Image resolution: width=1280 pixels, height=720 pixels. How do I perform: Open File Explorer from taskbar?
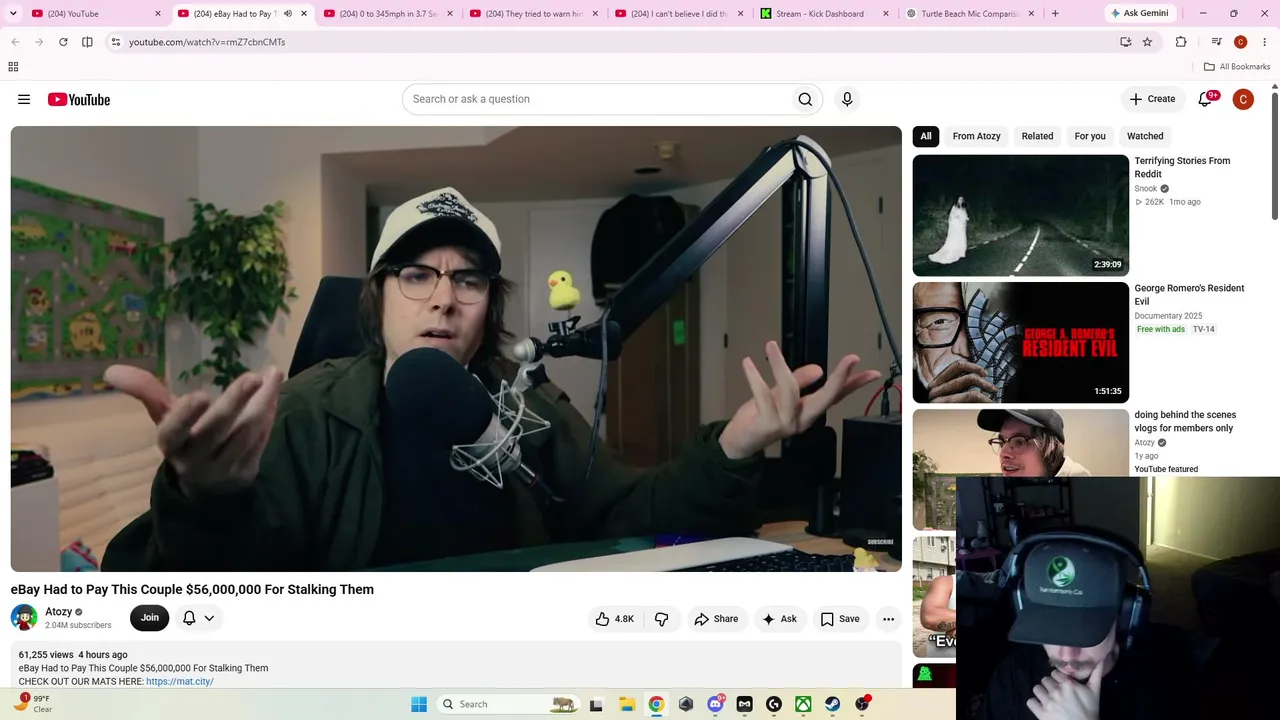click(x=626, y=704)
